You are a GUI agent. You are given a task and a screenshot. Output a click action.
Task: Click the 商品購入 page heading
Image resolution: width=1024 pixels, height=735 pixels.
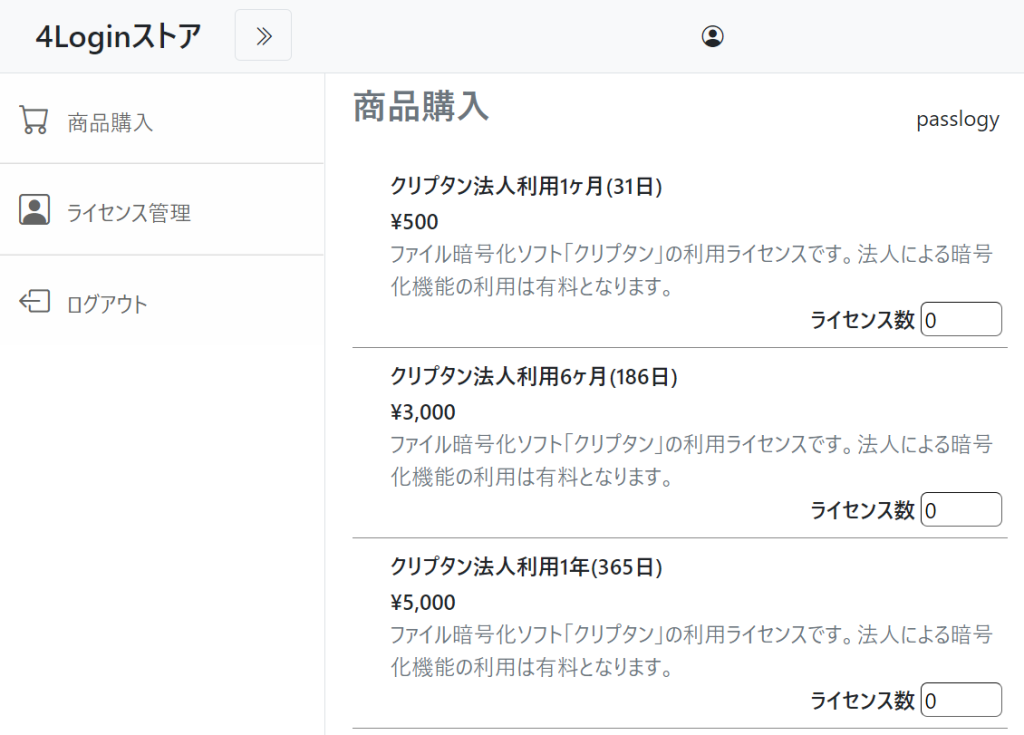click(x=421, y=106)
